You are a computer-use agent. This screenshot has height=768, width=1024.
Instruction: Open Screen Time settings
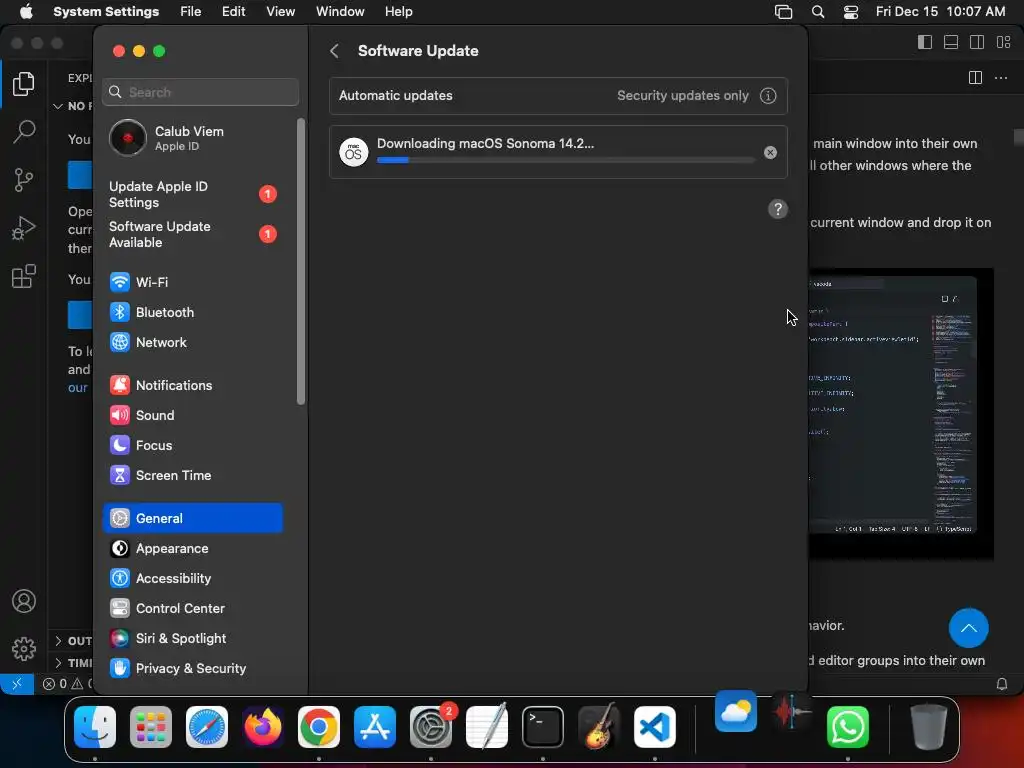coord(193,475)
